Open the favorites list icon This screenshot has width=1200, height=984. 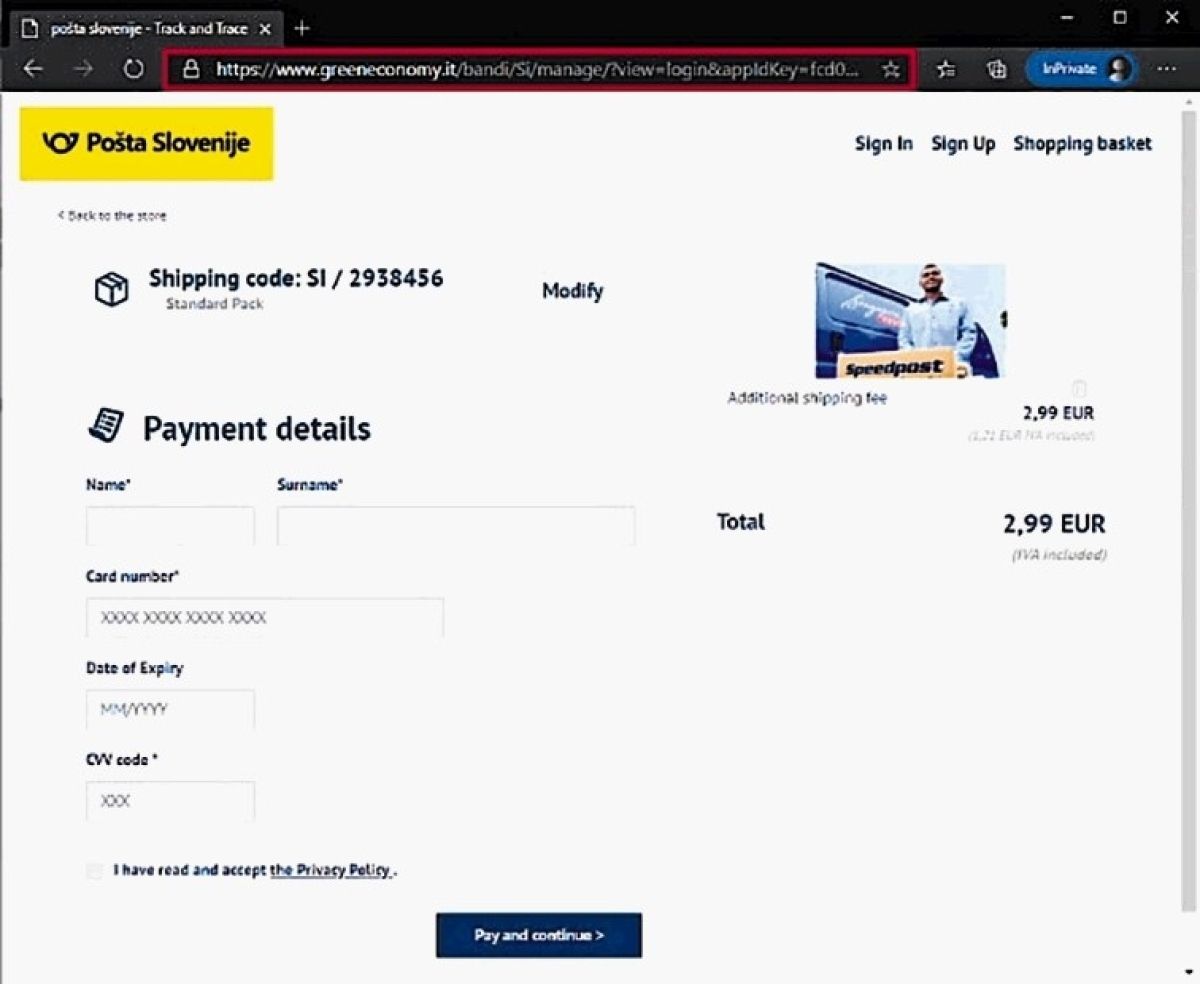[x=946, y=69]
